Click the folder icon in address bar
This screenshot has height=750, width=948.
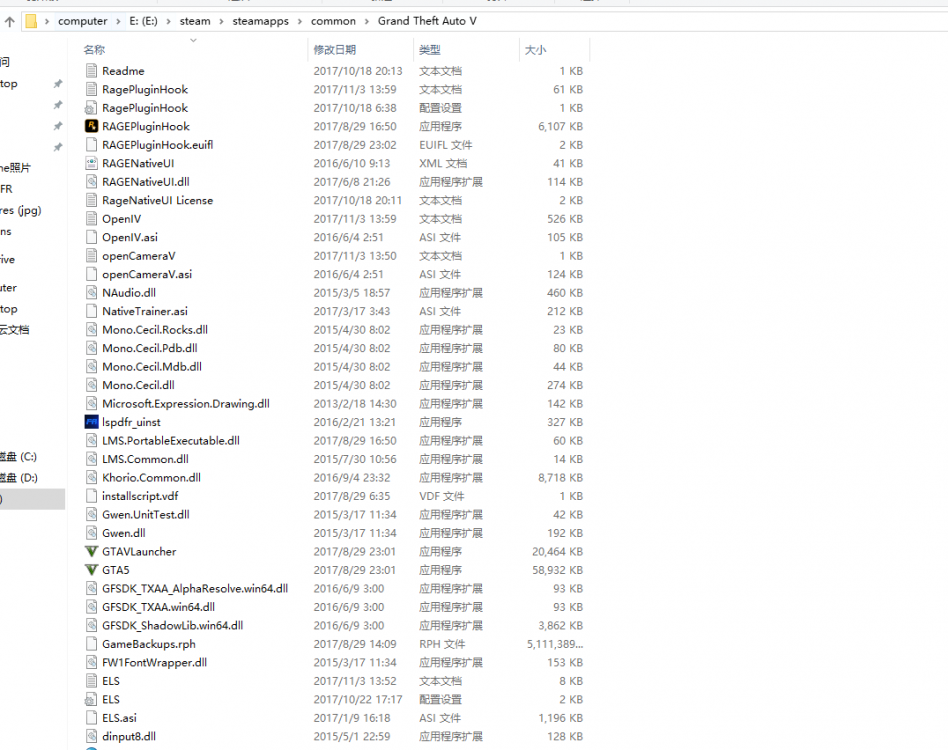coord(31,21)
